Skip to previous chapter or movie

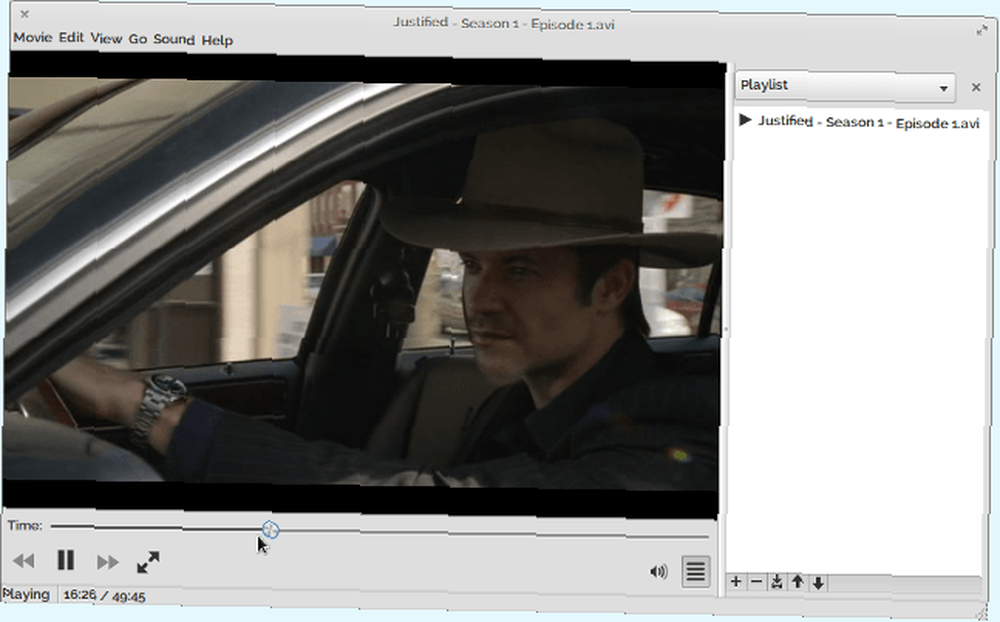click(24, 561)
